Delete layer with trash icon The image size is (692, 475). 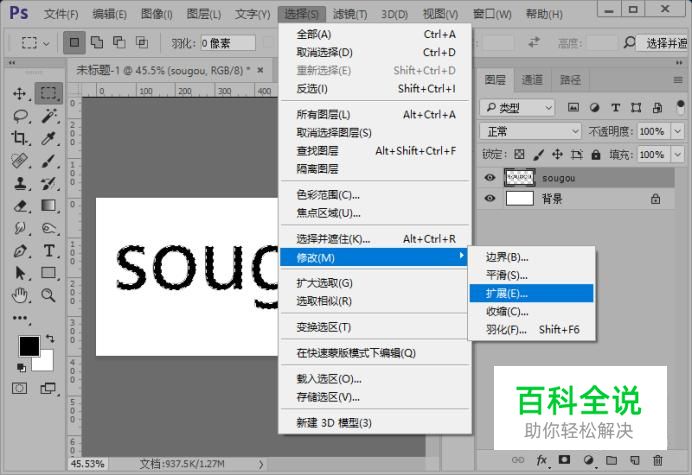click(x=658, y=460)
